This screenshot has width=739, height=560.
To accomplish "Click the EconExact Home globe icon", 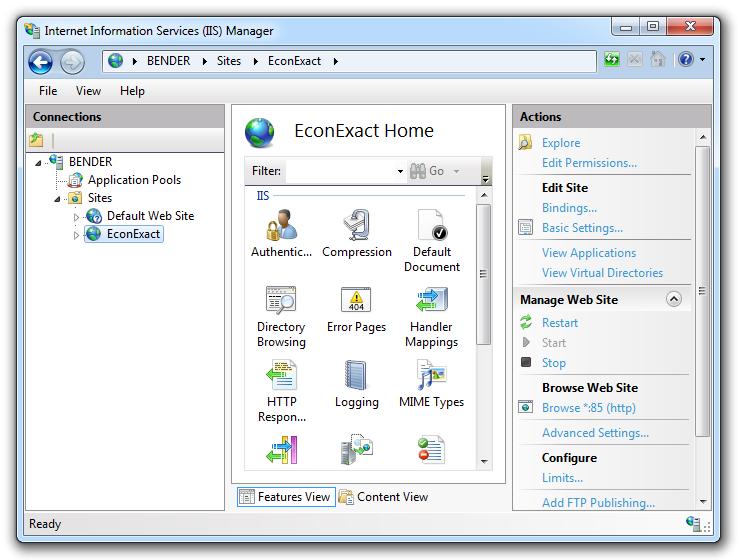I will click(x=259, y=132).
